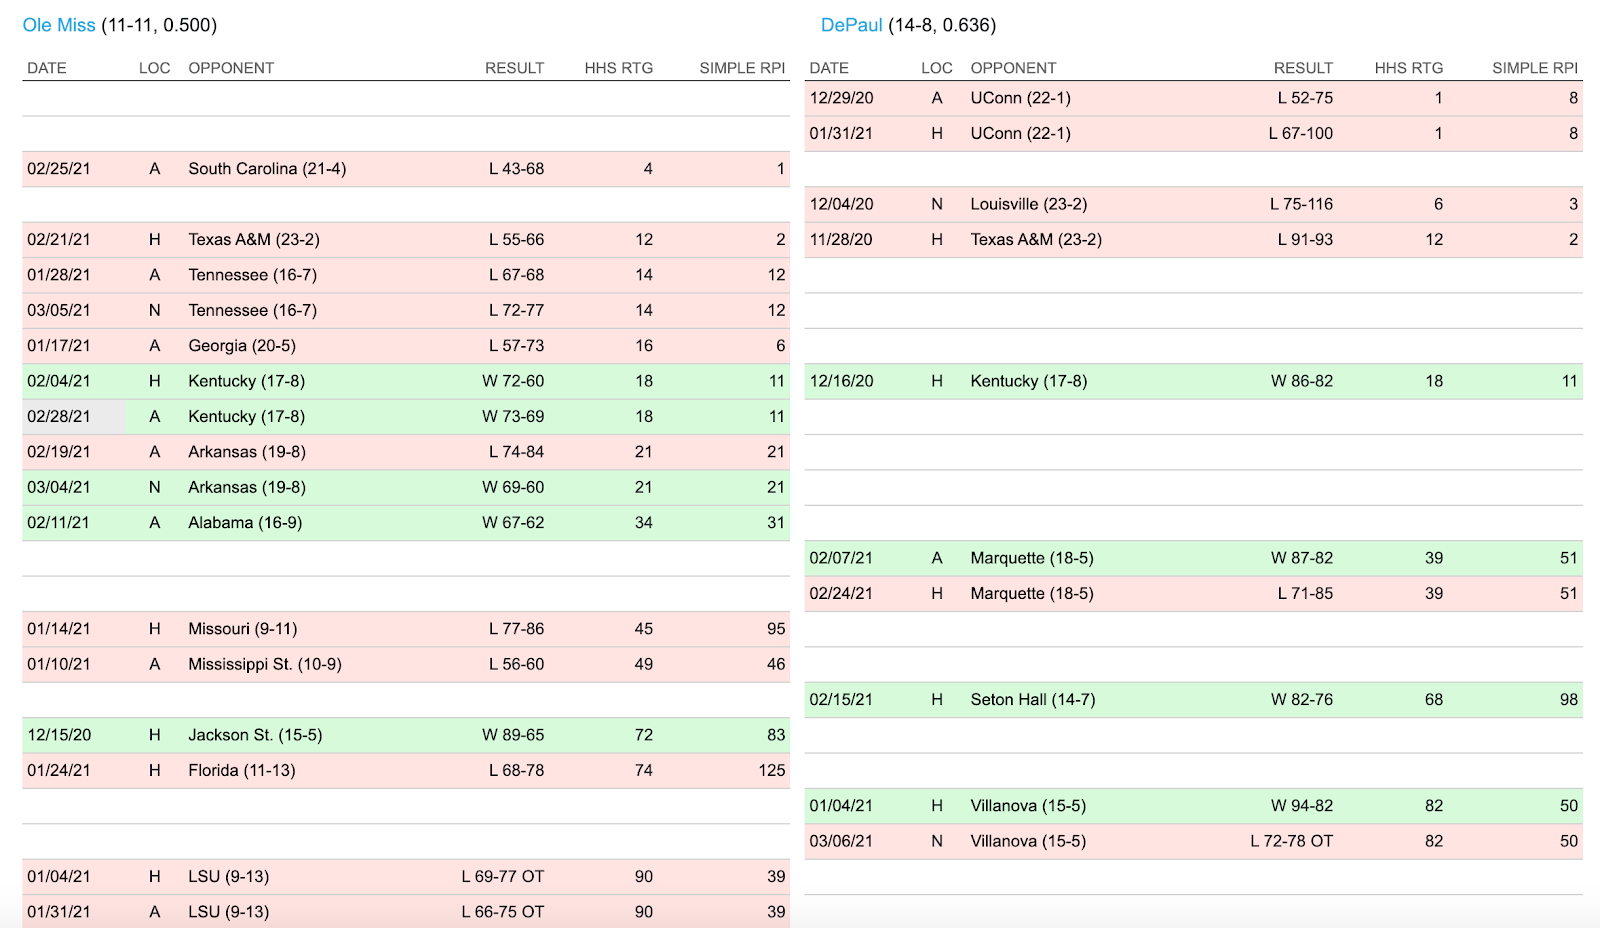Click the W 69-60 result against Arkansas
The image size is (1600, 928).
tap(513, 488)
